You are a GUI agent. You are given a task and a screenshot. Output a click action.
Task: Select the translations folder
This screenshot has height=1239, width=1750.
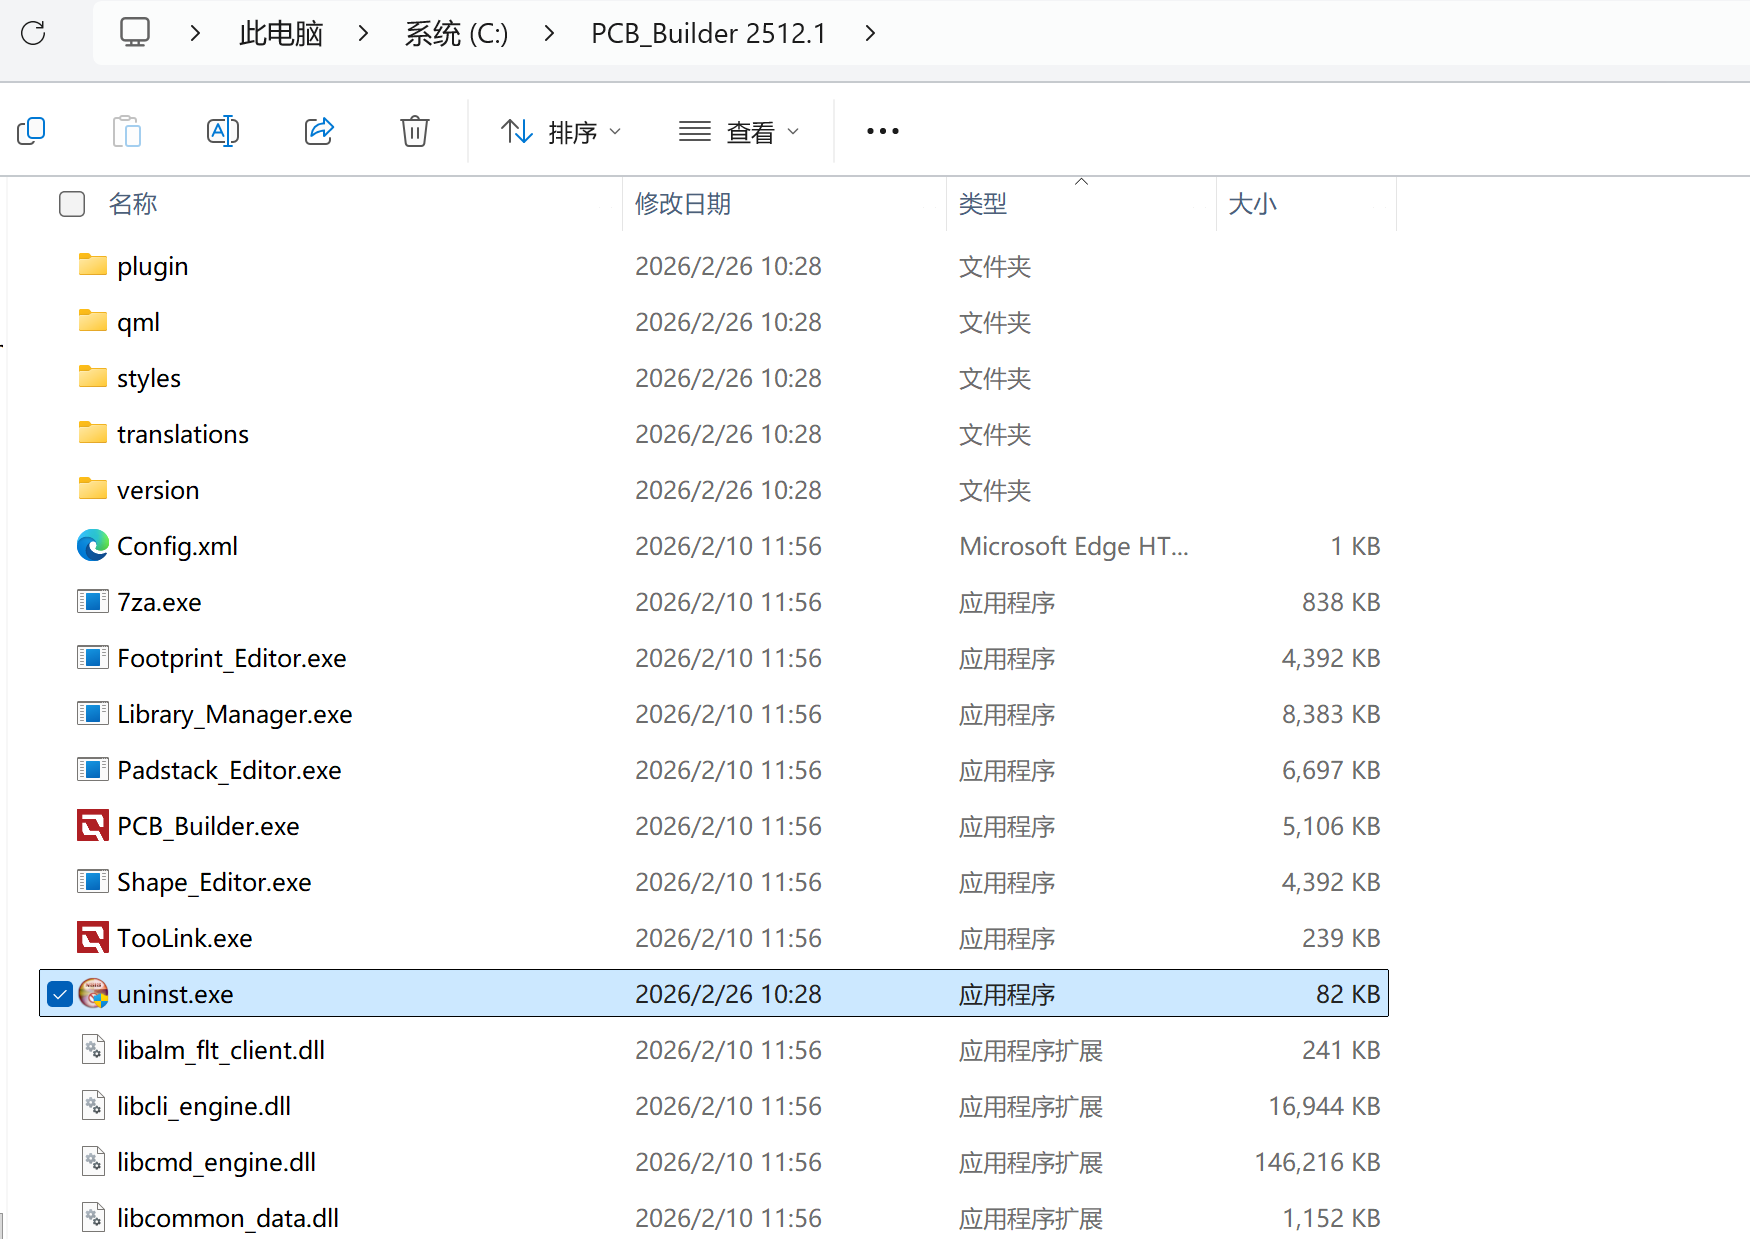click(x=182, y=434)
